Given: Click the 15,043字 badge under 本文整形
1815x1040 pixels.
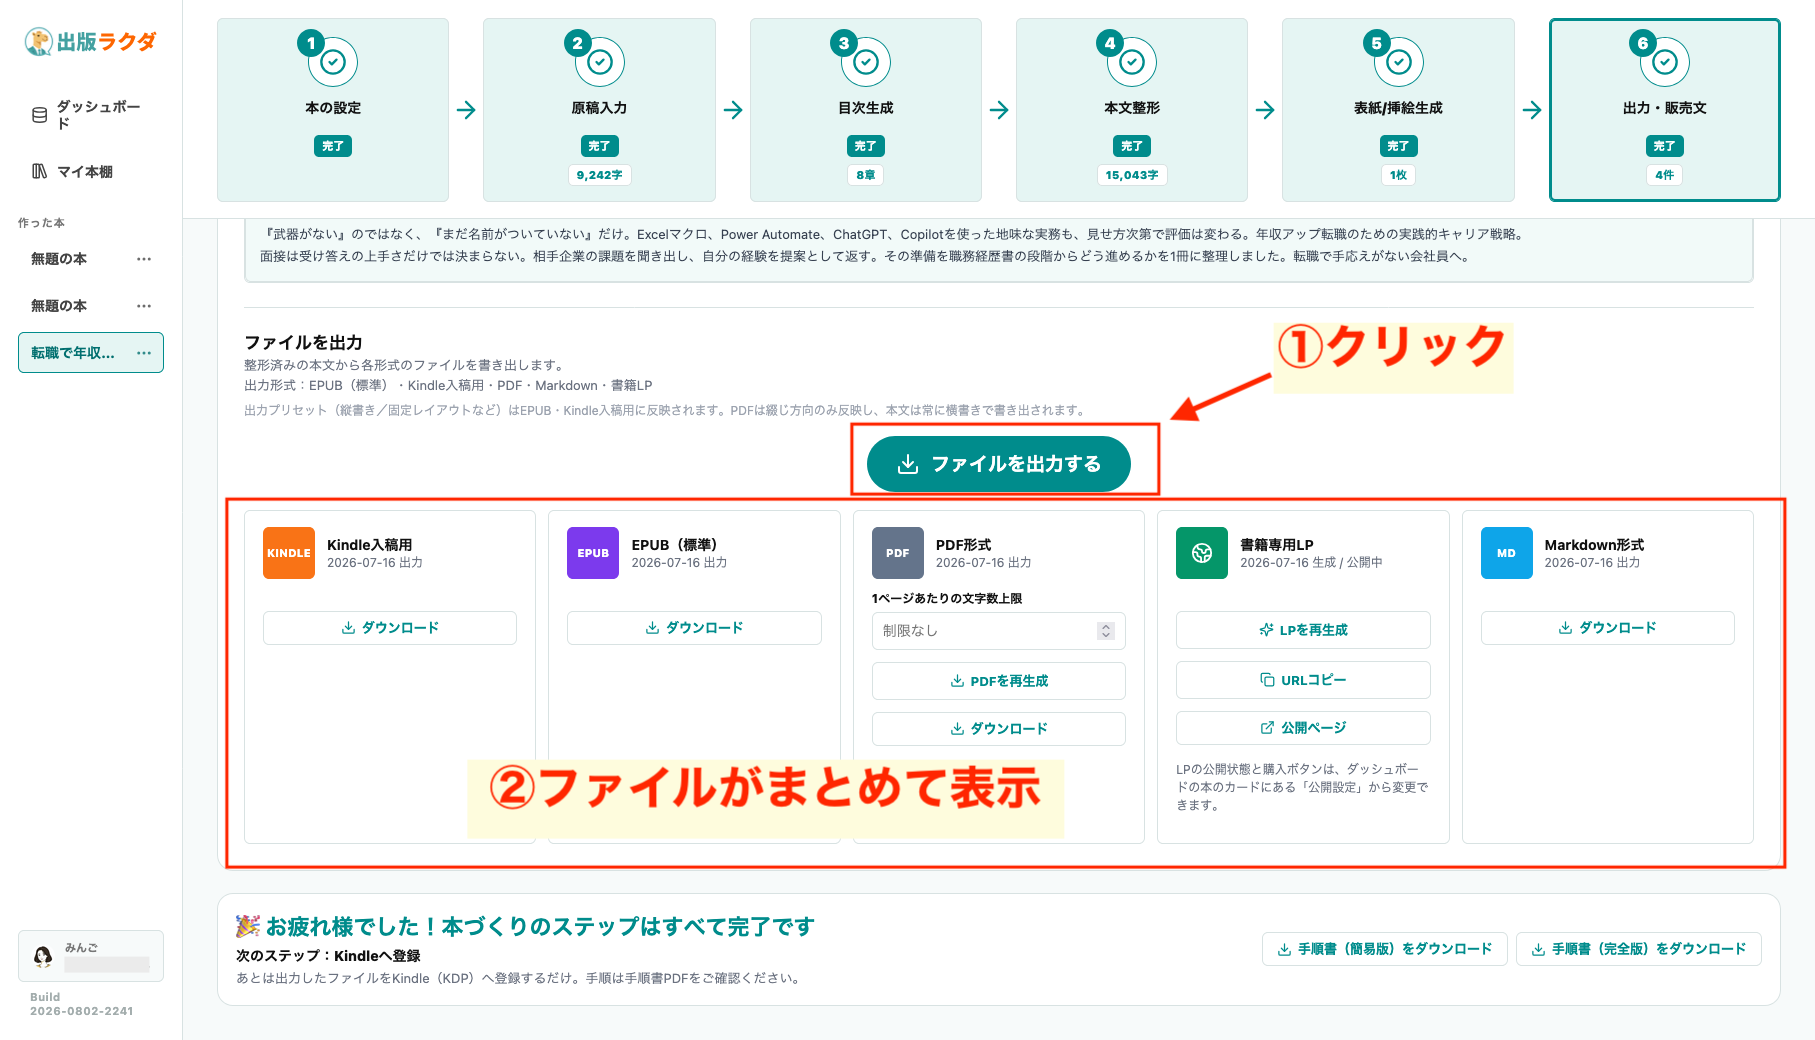Looking at the screenshot, I should click(x=1132, y=175).
